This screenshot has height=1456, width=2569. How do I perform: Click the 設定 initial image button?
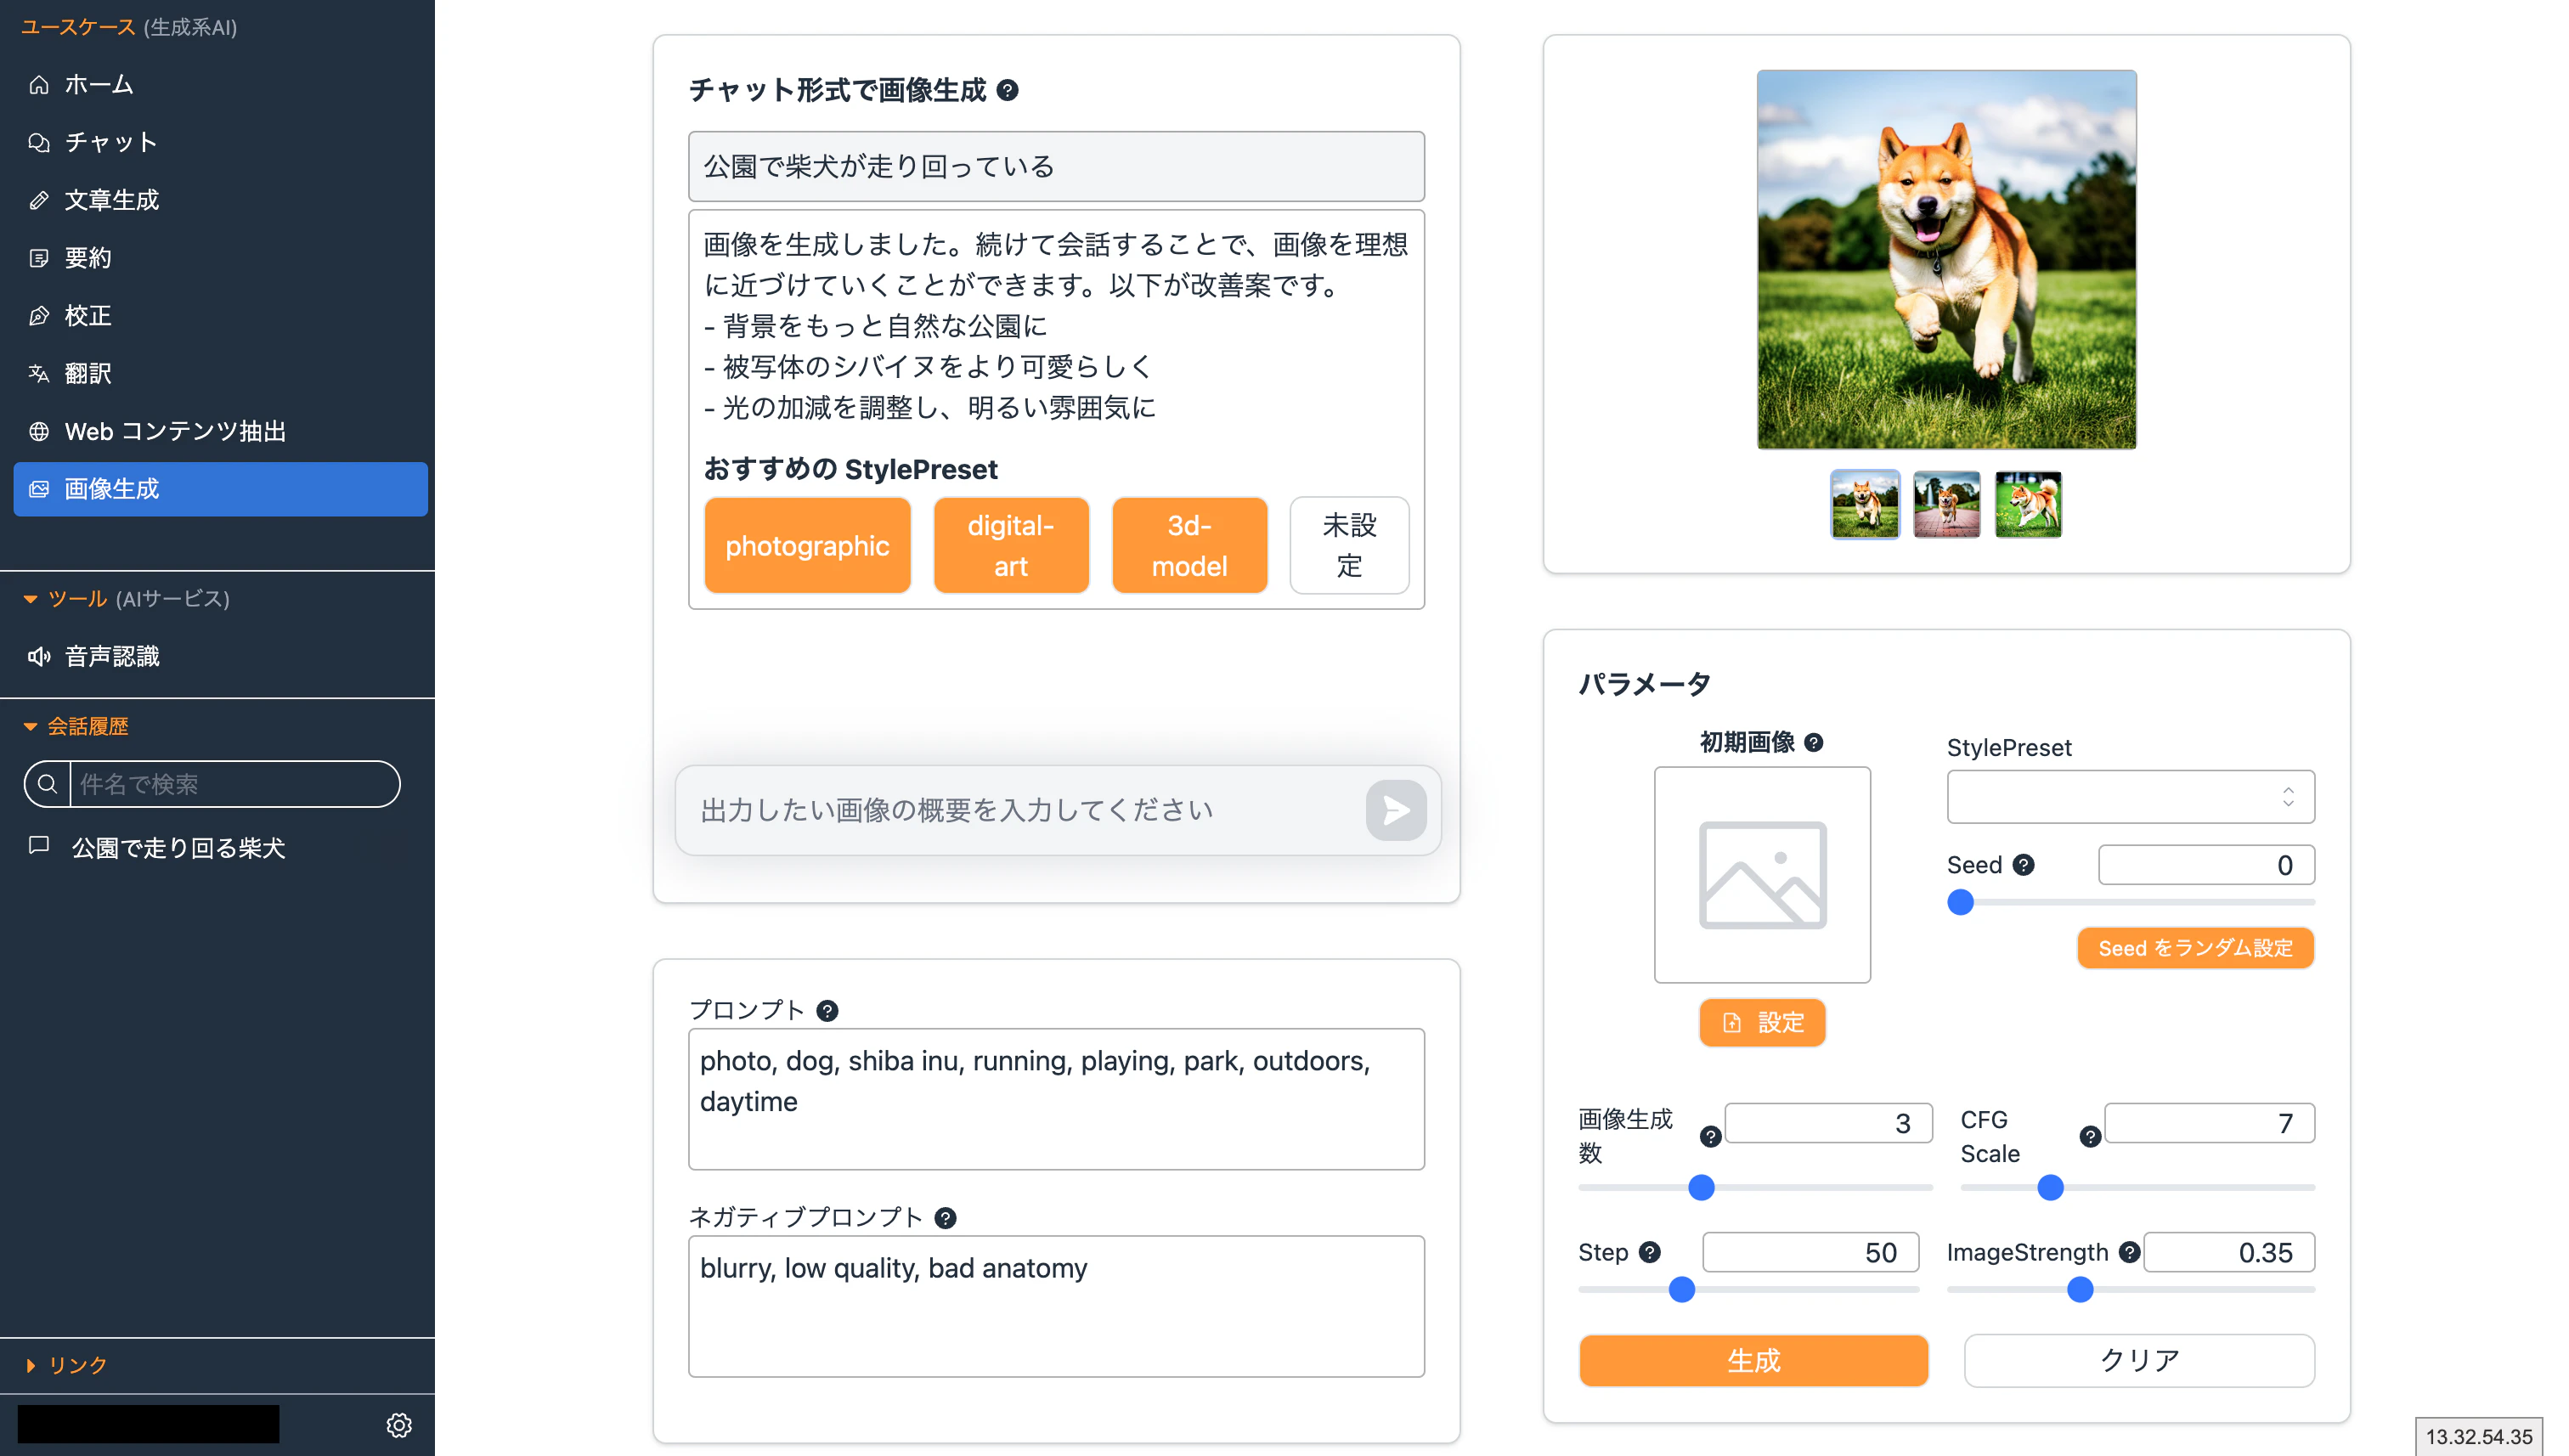tap(1762, 1023)
